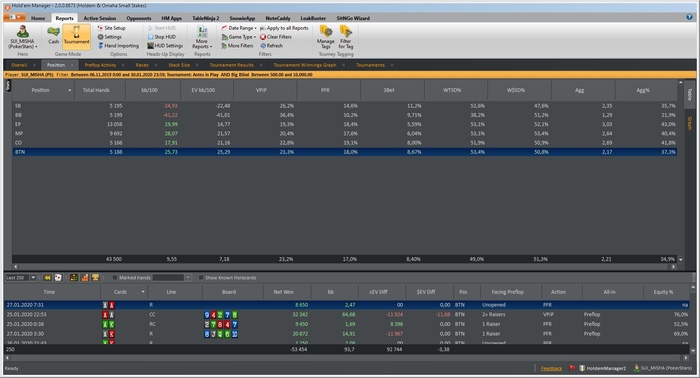Click the Feedback link

551,368
